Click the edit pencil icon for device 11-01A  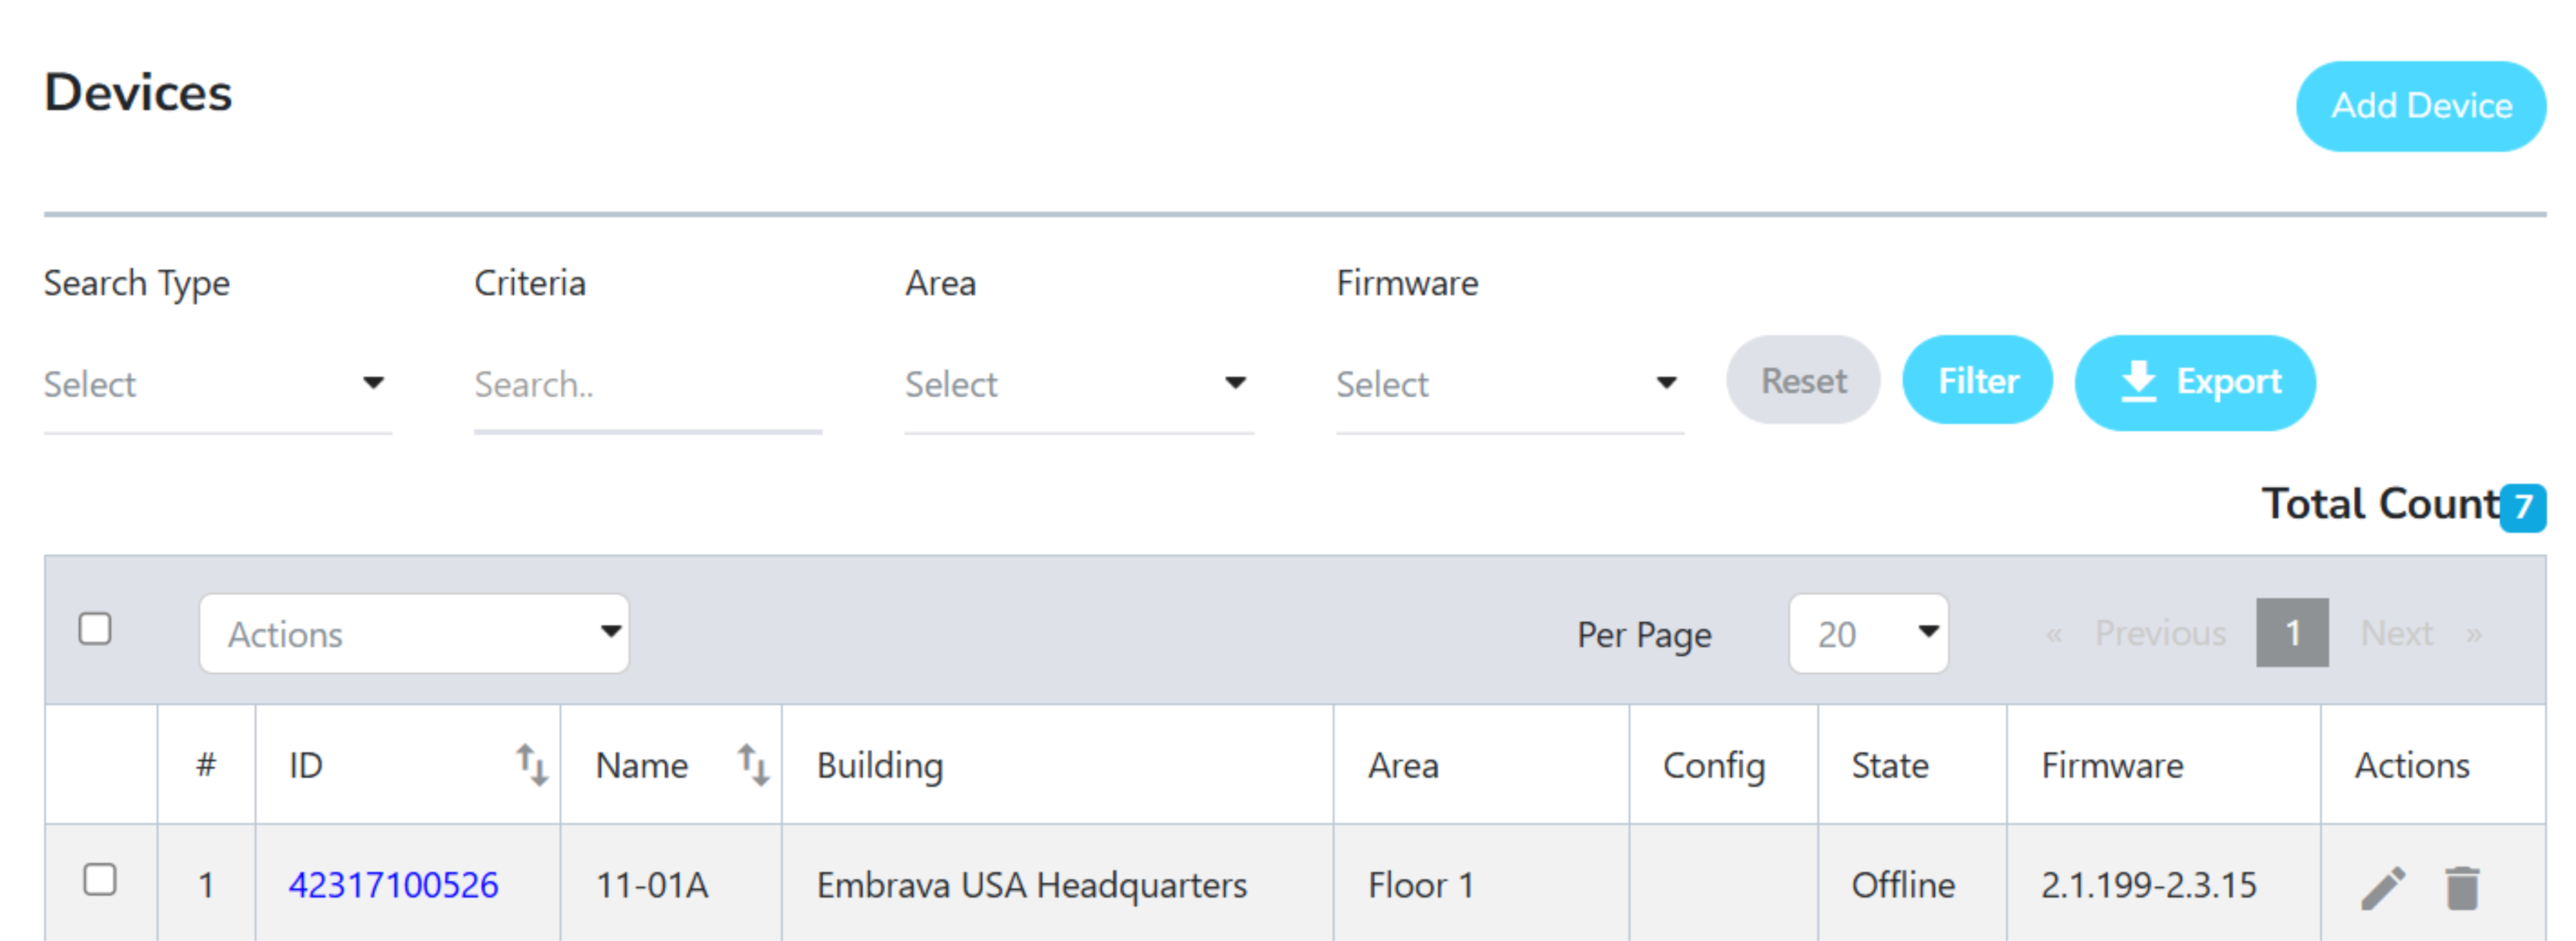click(2383, 887)
